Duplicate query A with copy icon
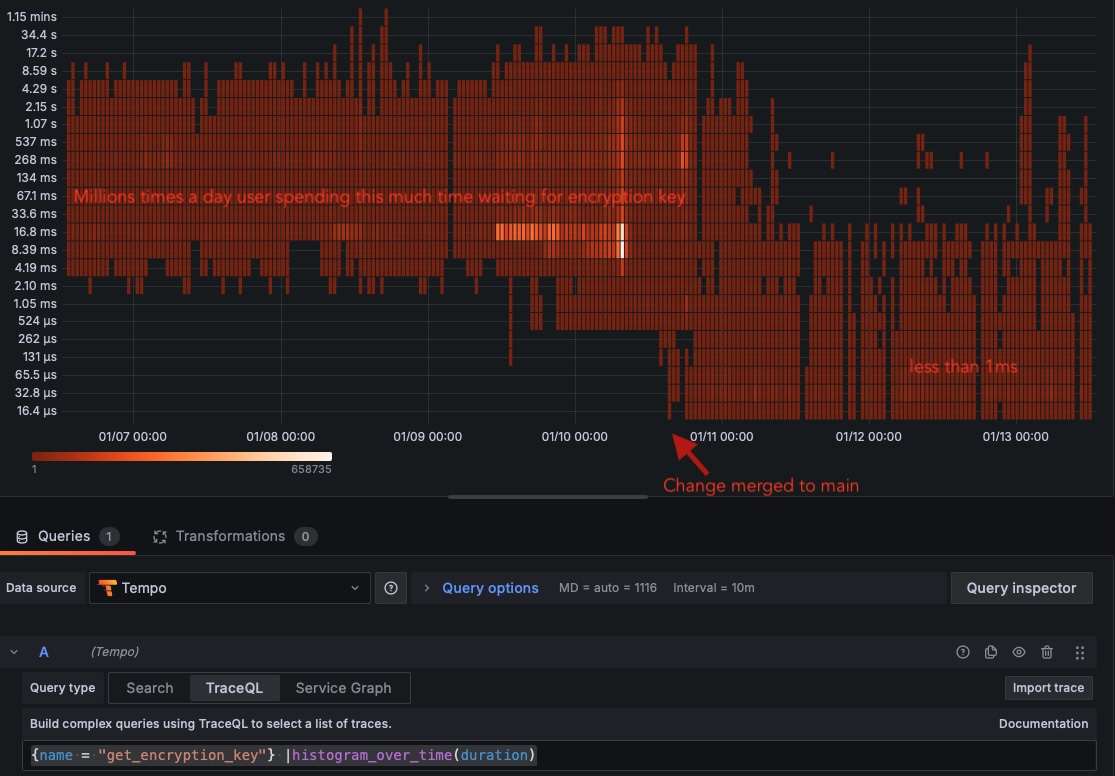 (991, 652)
